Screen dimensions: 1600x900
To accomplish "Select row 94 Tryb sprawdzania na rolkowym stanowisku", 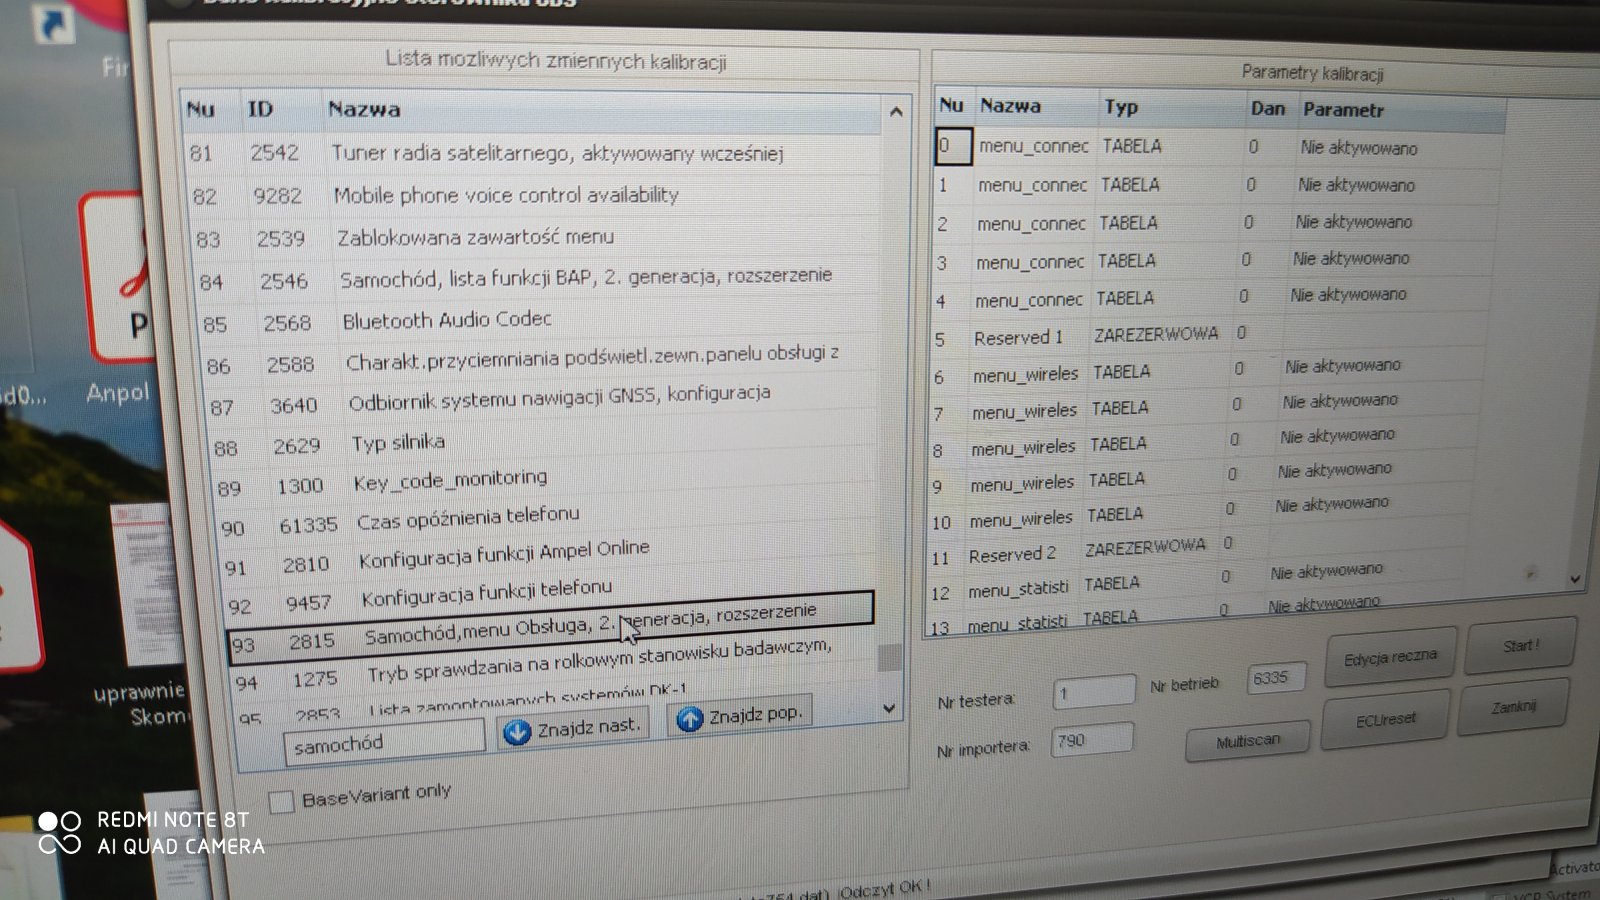I will tap(553, 664).
